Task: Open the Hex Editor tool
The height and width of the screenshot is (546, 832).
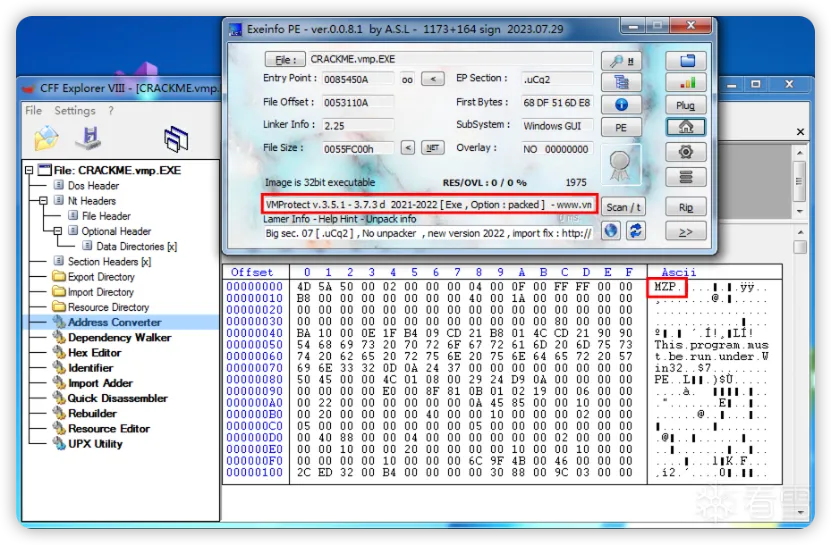Action: pos(94,352)
